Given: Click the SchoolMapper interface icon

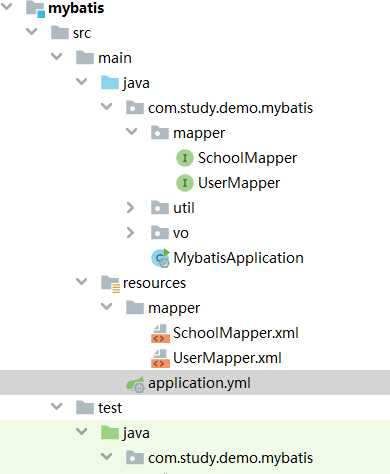Looking at the screenshot, I should pos(185,158).
